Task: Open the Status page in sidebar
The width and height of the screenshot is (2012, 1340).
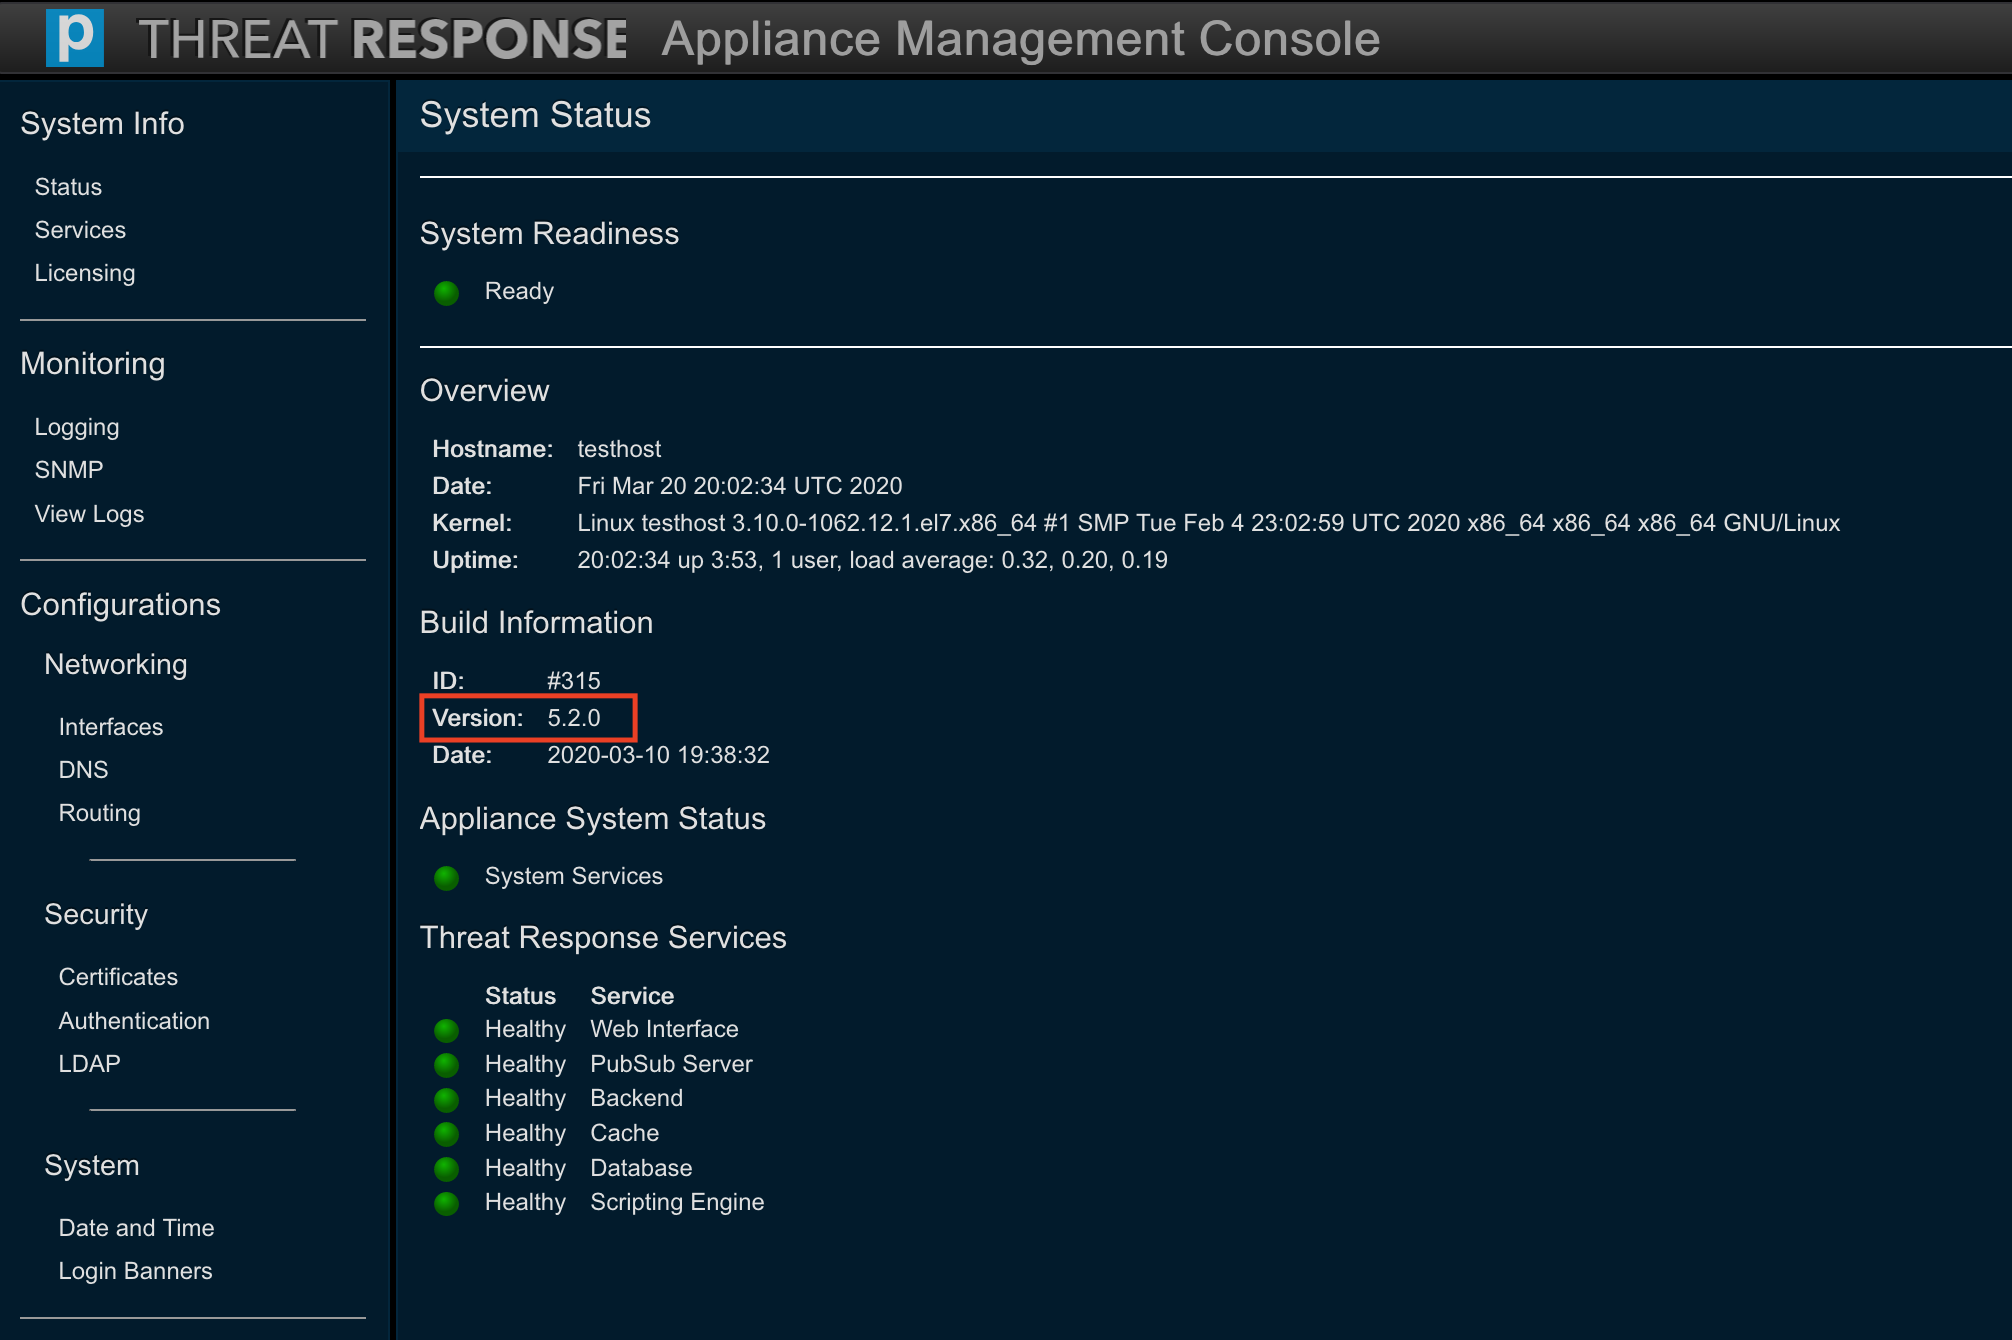Action: [x=68, y=187]
